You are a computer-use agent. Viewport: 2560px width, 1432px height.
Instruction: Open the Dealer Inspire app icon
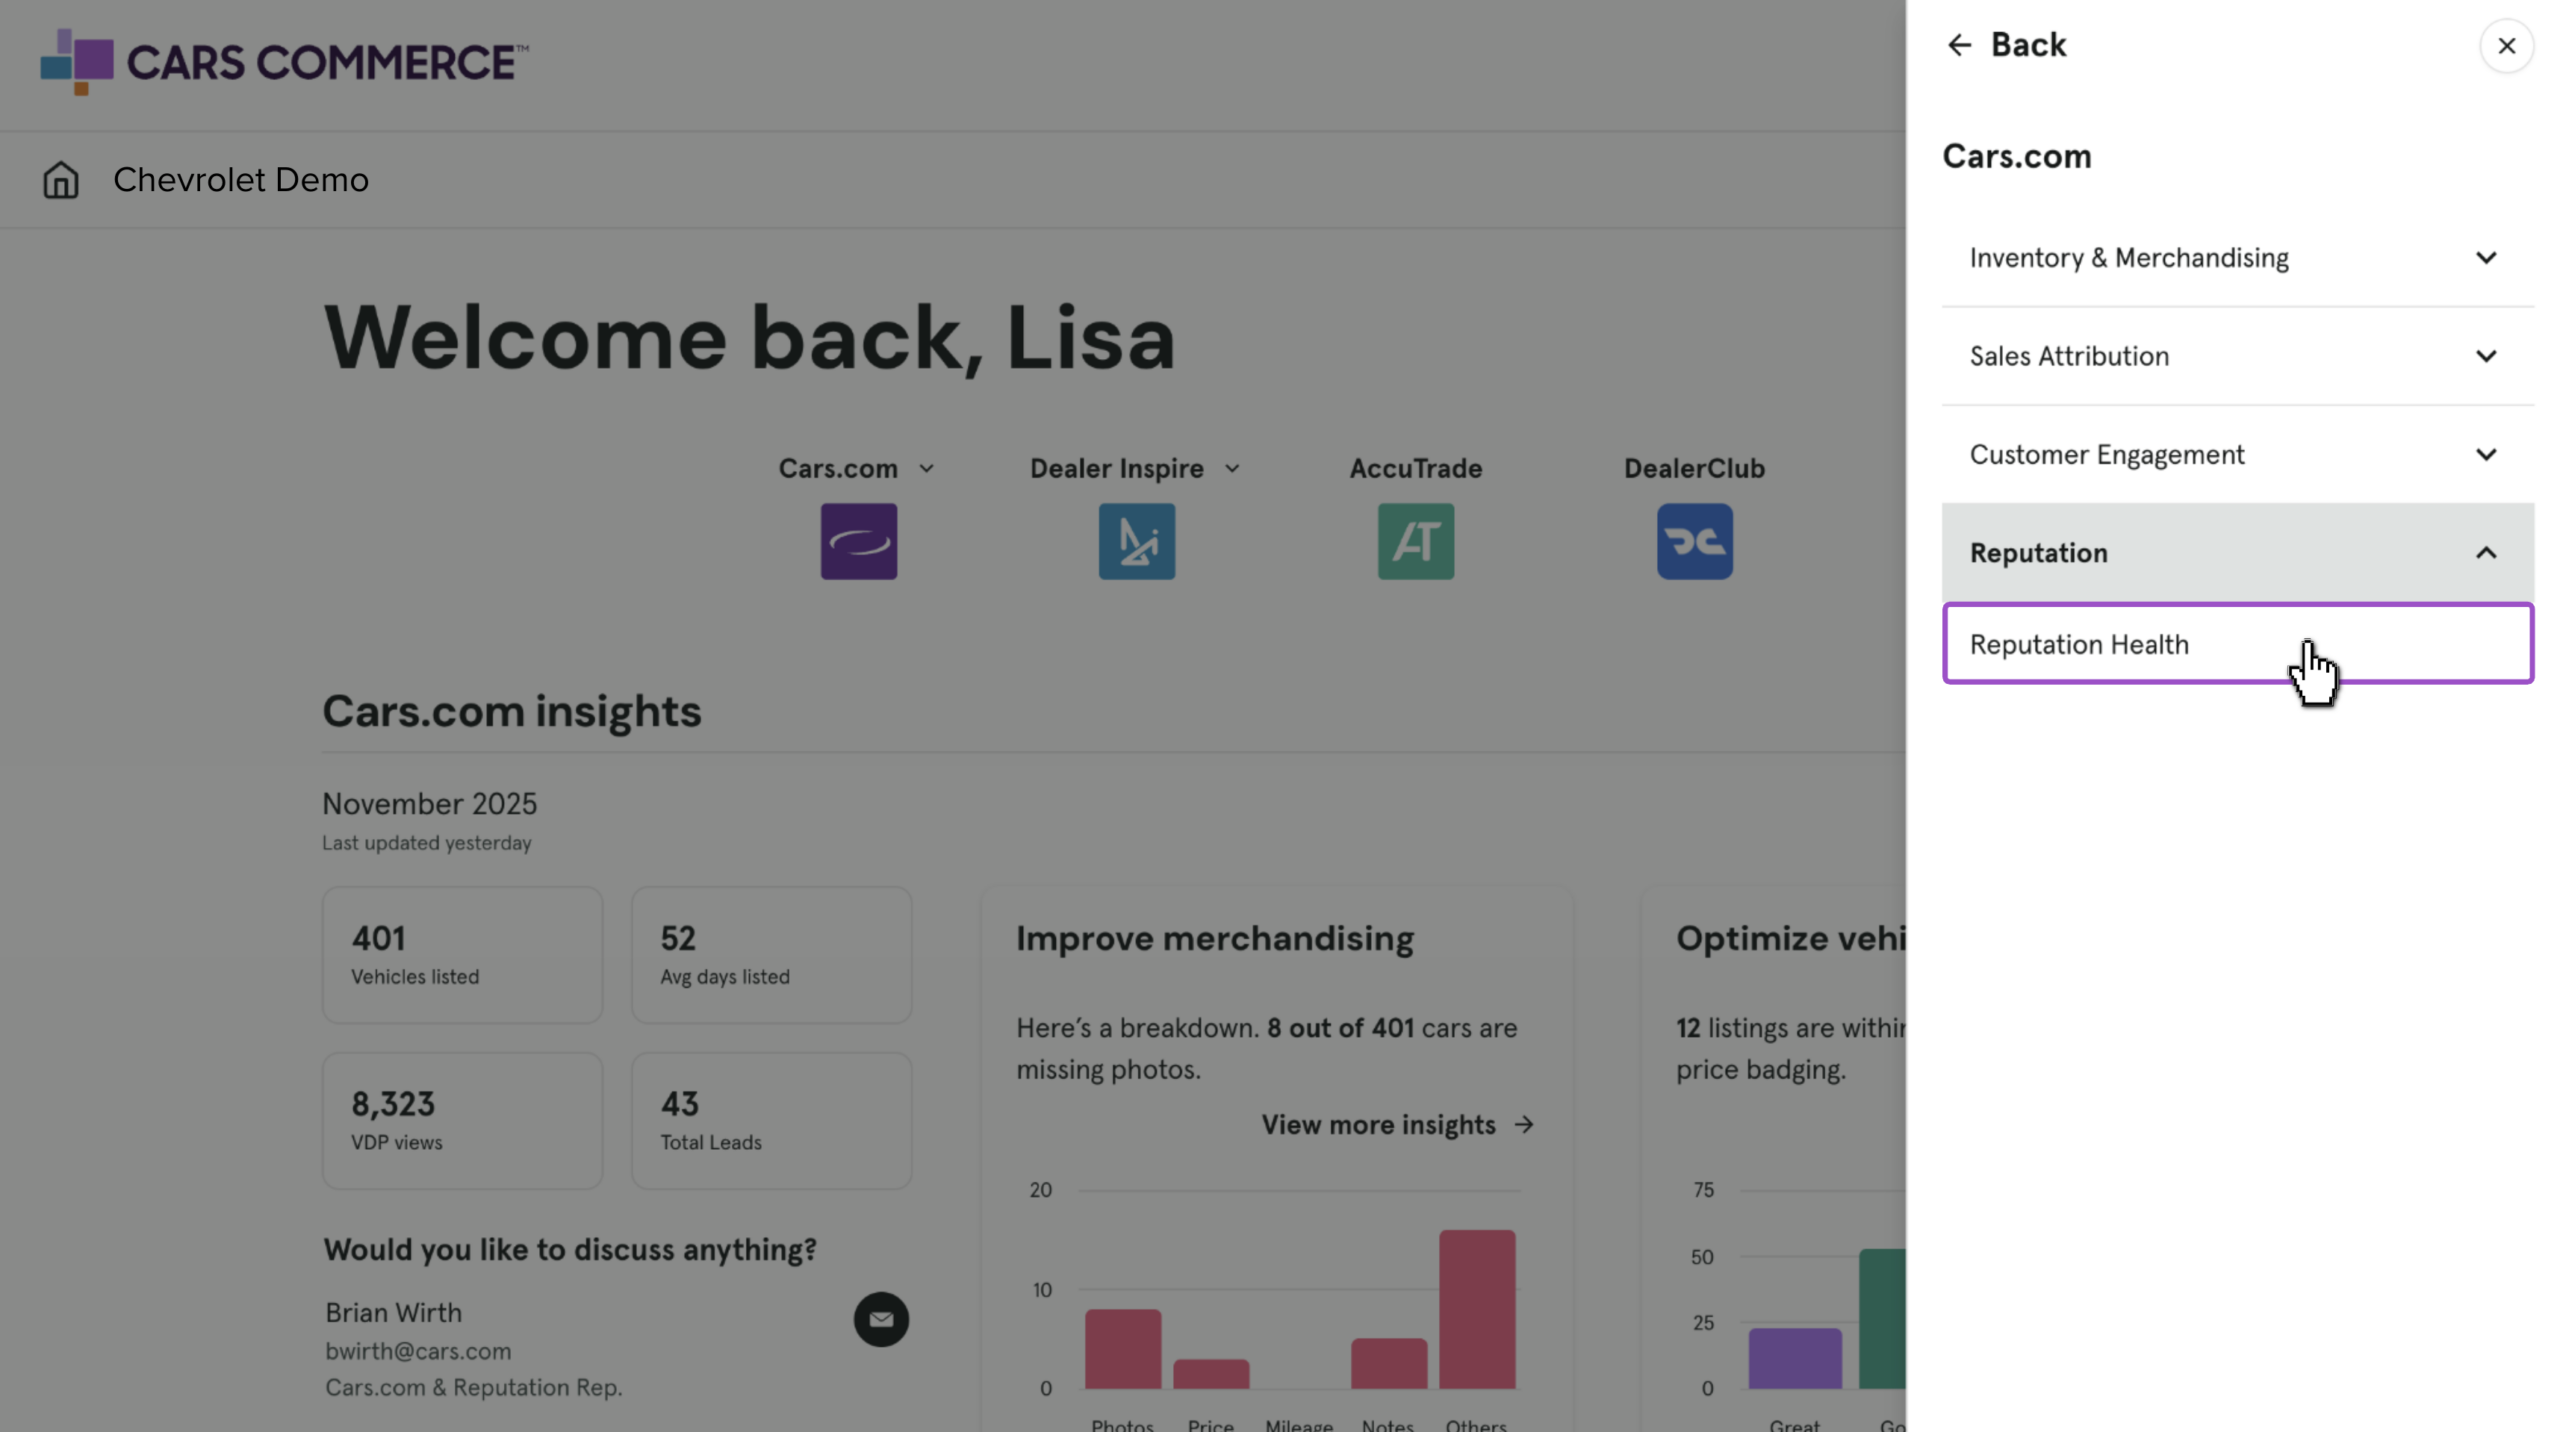click(x=1136, y=541)
